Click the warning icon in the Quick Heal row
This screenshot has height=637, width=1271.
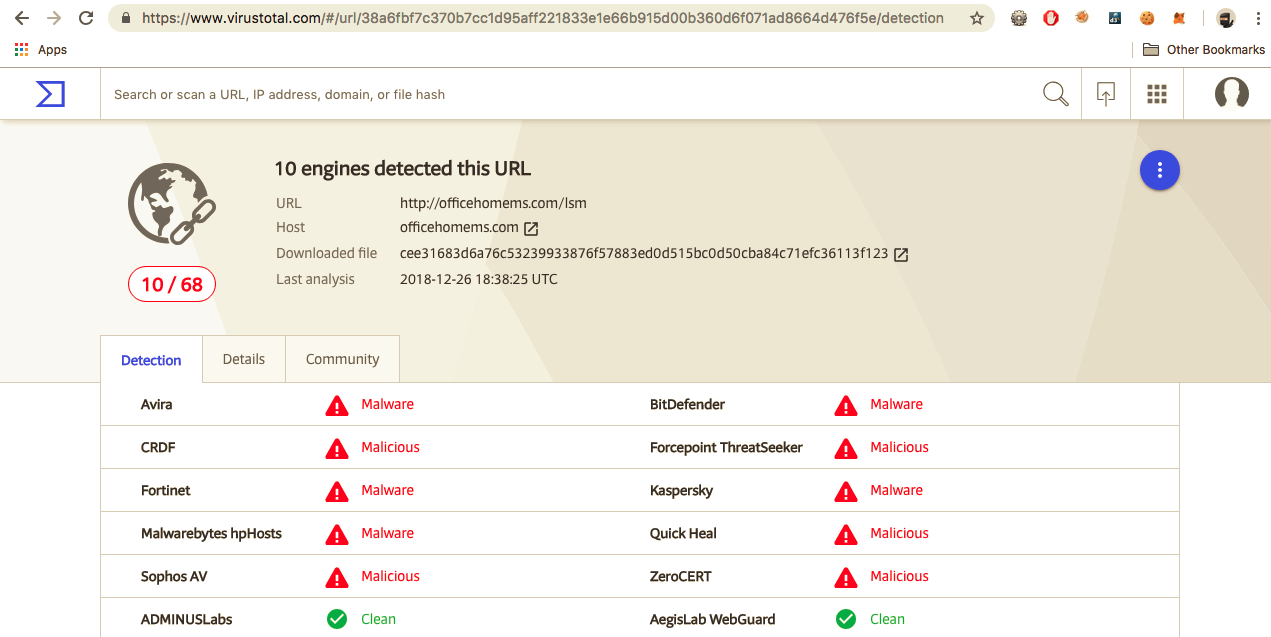(846, 534)
